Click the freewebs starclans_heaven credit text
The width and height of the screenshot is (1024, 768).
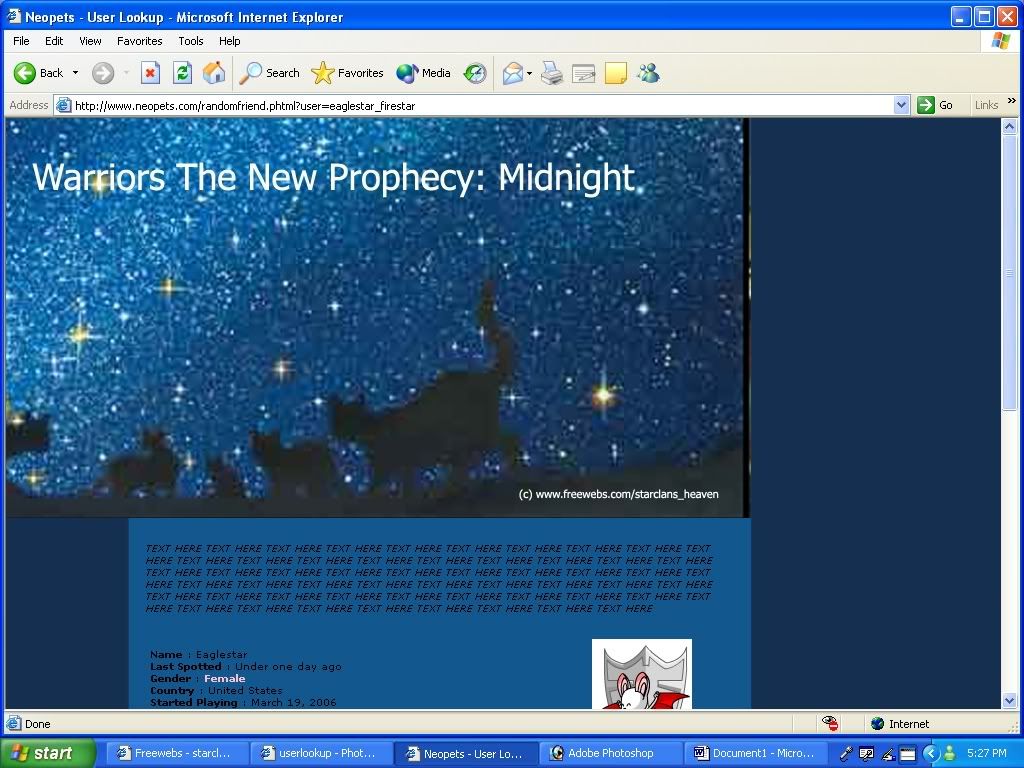[618, 494]
